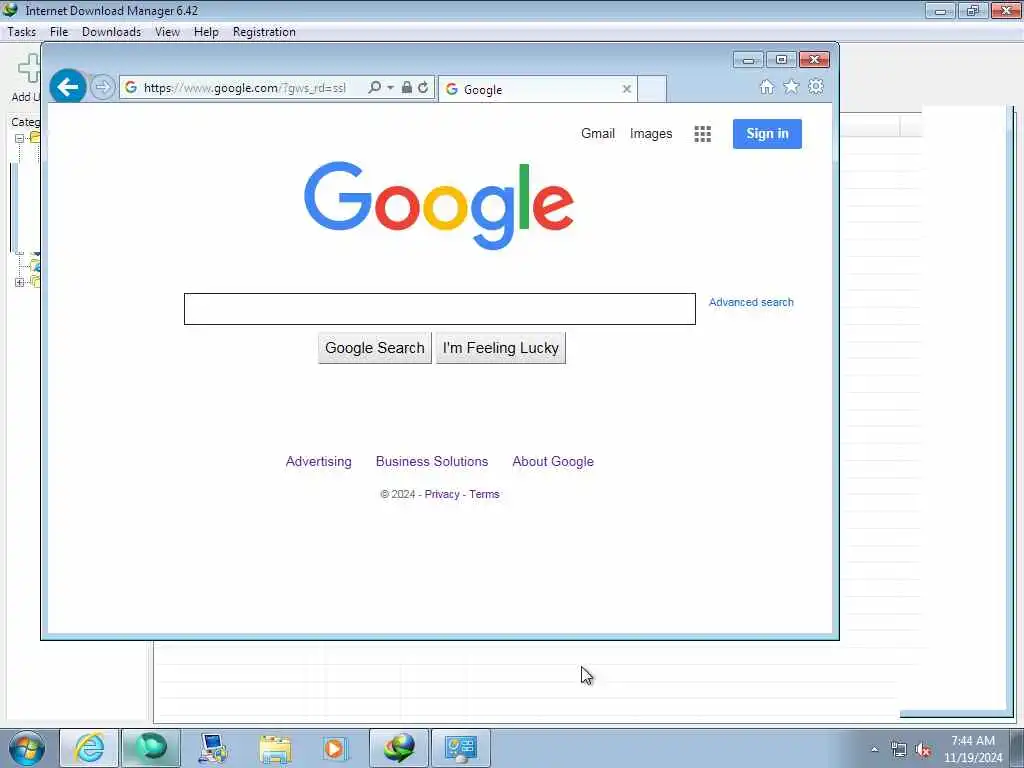The height and width of the screenshot is (768, 1024).
Task: Open the Registration menu in IDM
Action: [264, 32]
